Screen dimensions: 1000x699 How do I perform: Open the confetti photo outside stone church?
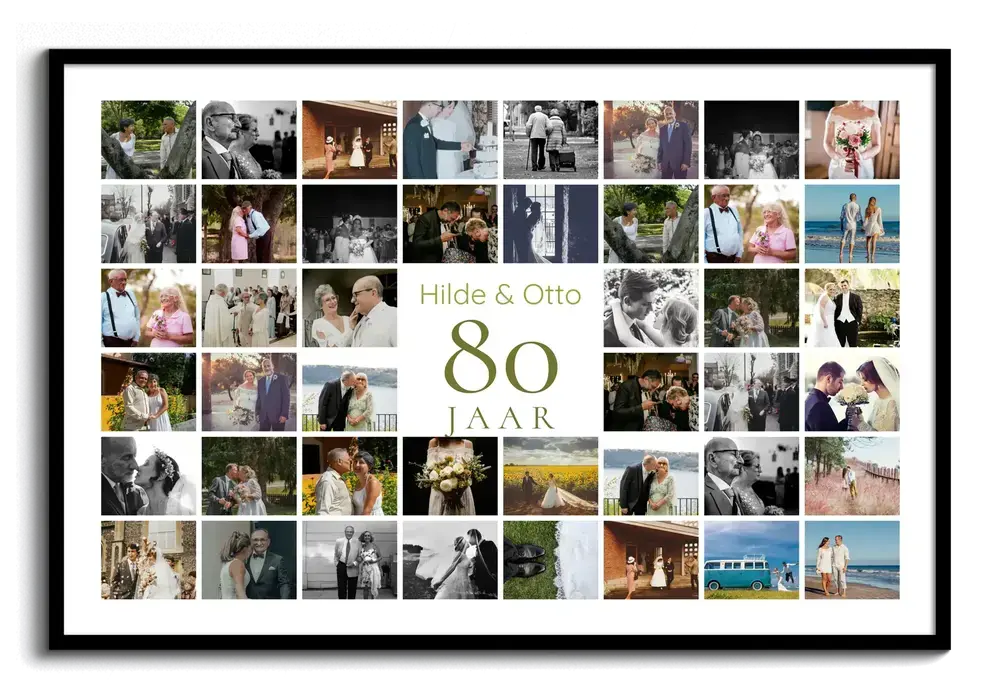click(x=149, y=560)
